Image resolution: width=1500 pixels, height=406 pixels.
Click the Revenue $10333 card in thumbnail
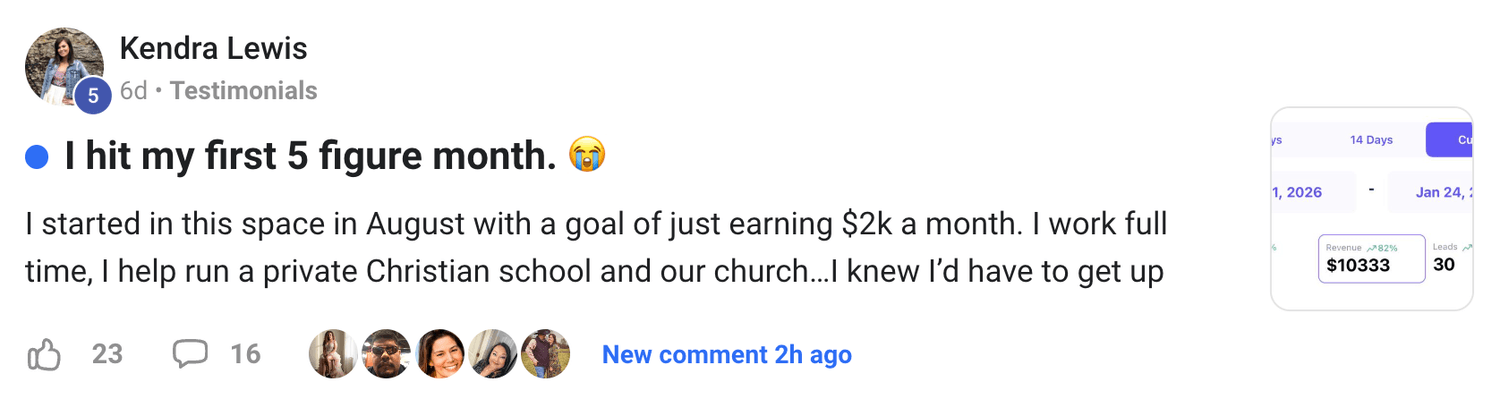tap(1371, 259)
